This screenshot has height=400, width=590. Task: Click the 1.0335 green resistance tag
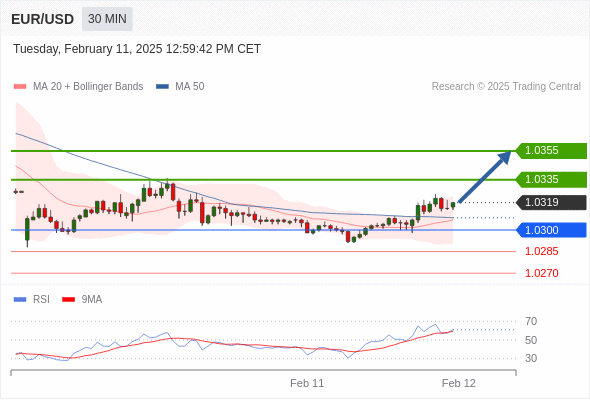coord(551,179)
